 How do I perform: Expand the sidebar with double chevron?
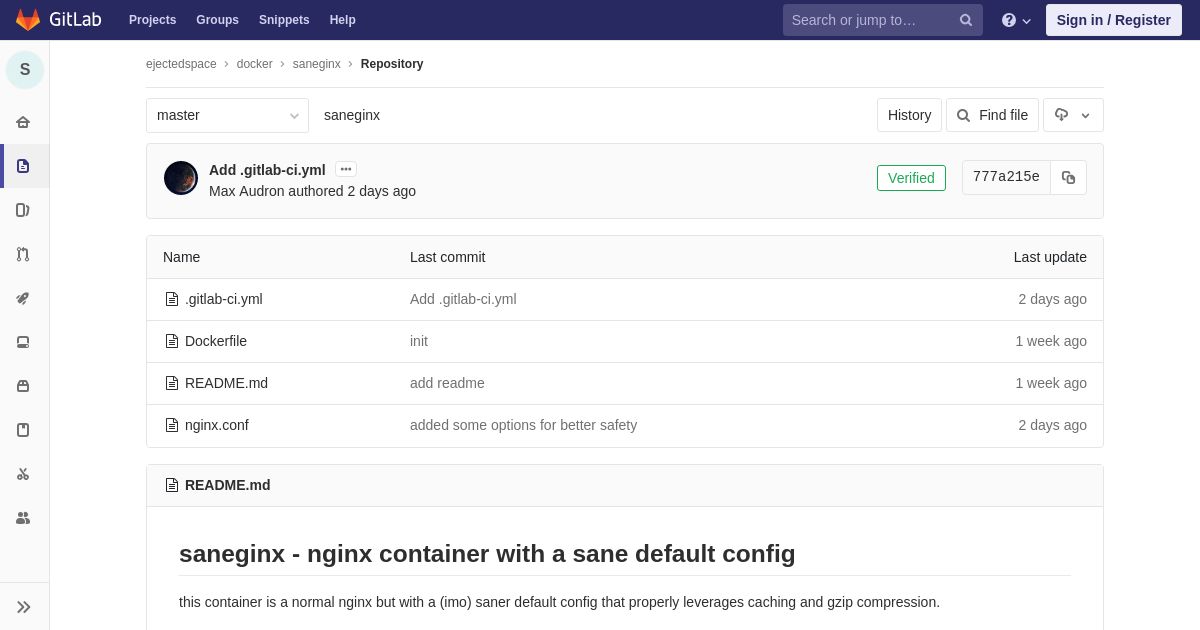pyautogui.click(x=24, y=607)
